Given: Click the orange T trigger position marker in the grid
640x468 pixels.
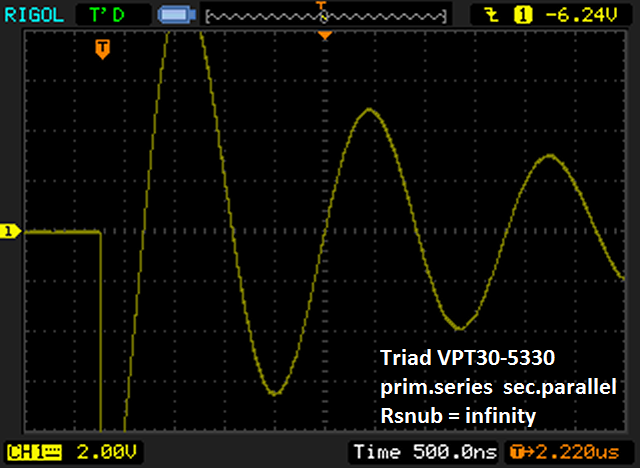Looking at the screenshot, I should (x=102, y=49).
